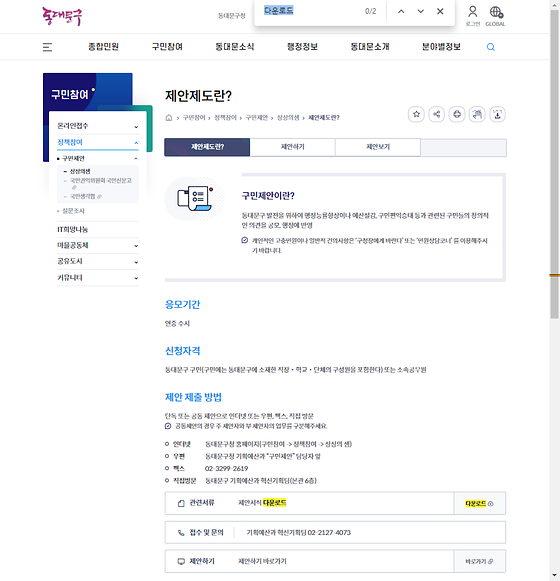Screen dimensions: 560x581
Task: Open IT희망나눔 in the sidebar
Action: tap(73, 229)
